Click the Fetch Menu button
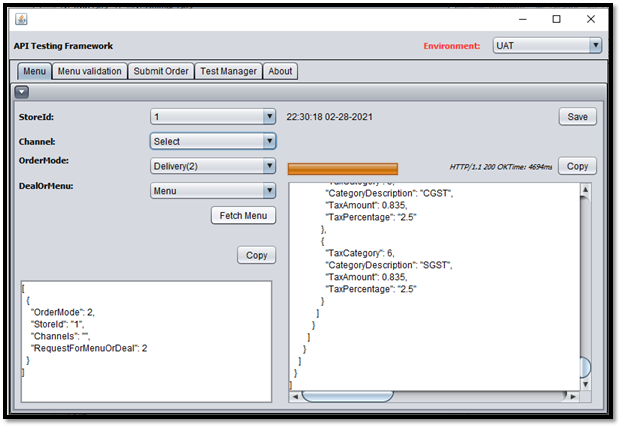The width and height of the screenshot is (622, 428). 243,215
